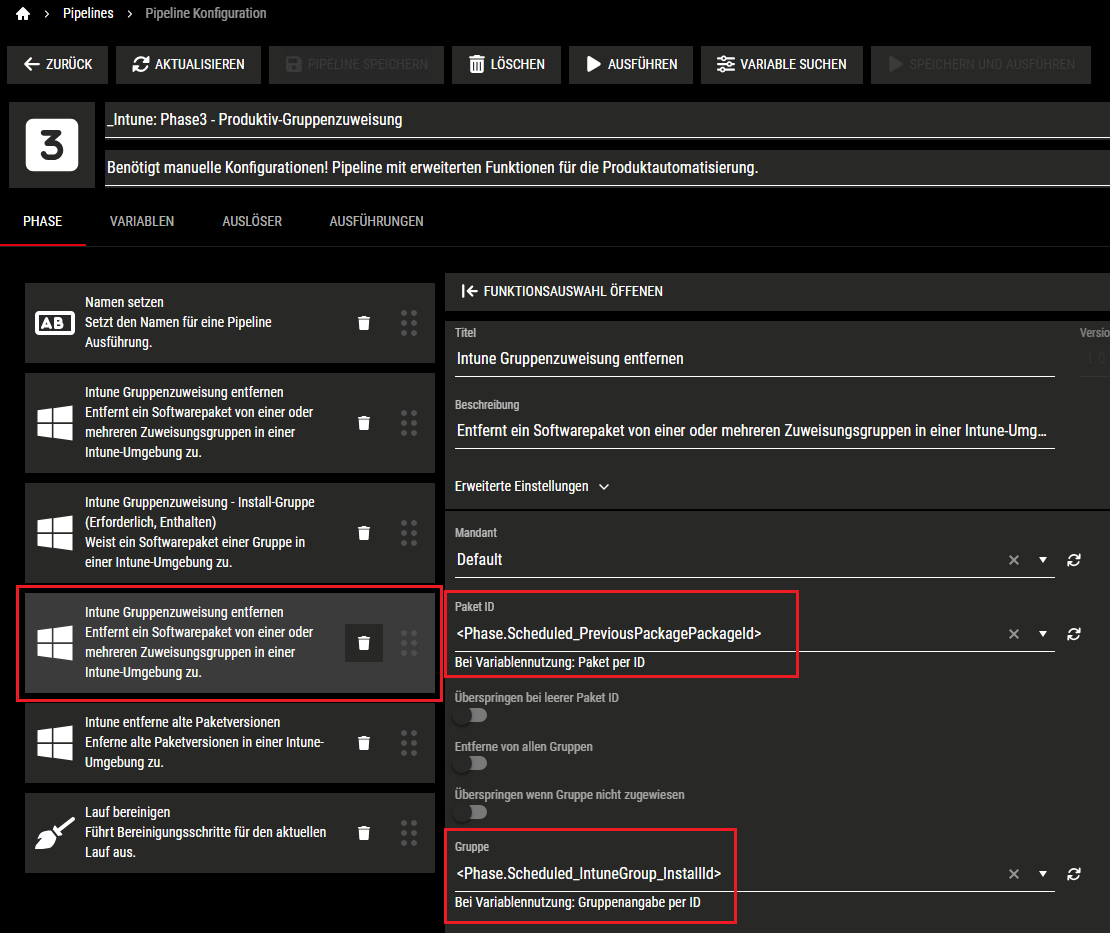Delete the 'Namen setzen' step via trash icon
1110x933 pixels.
click(x=364, y=322)
